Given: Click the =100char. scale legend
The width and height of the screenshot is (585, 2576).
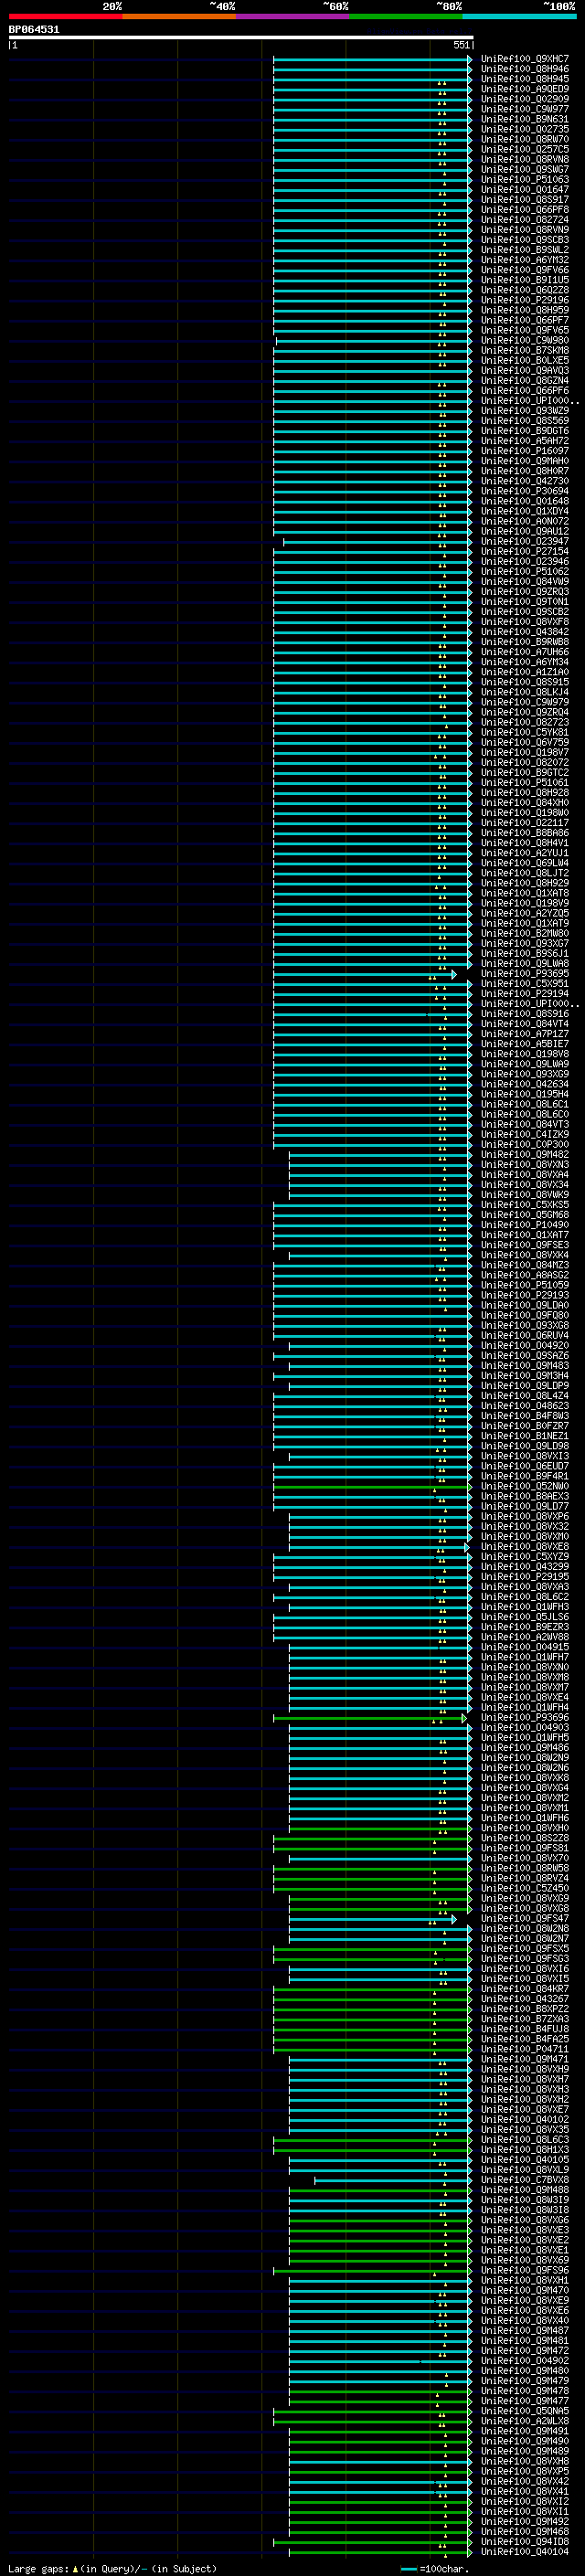Looking at the screenshot, I should coord(436,2569).
